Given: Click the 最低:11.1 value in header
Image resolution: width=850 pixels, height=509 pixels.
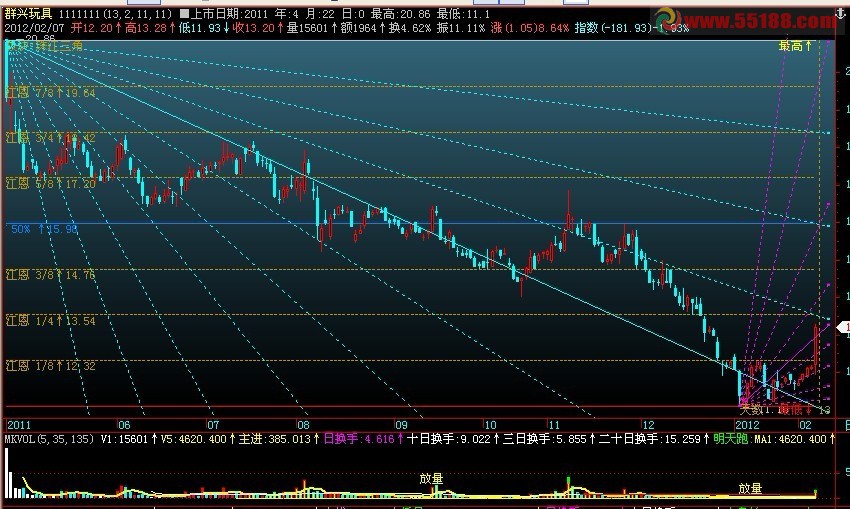Looking at the screenshot, I should coord(463,14).
